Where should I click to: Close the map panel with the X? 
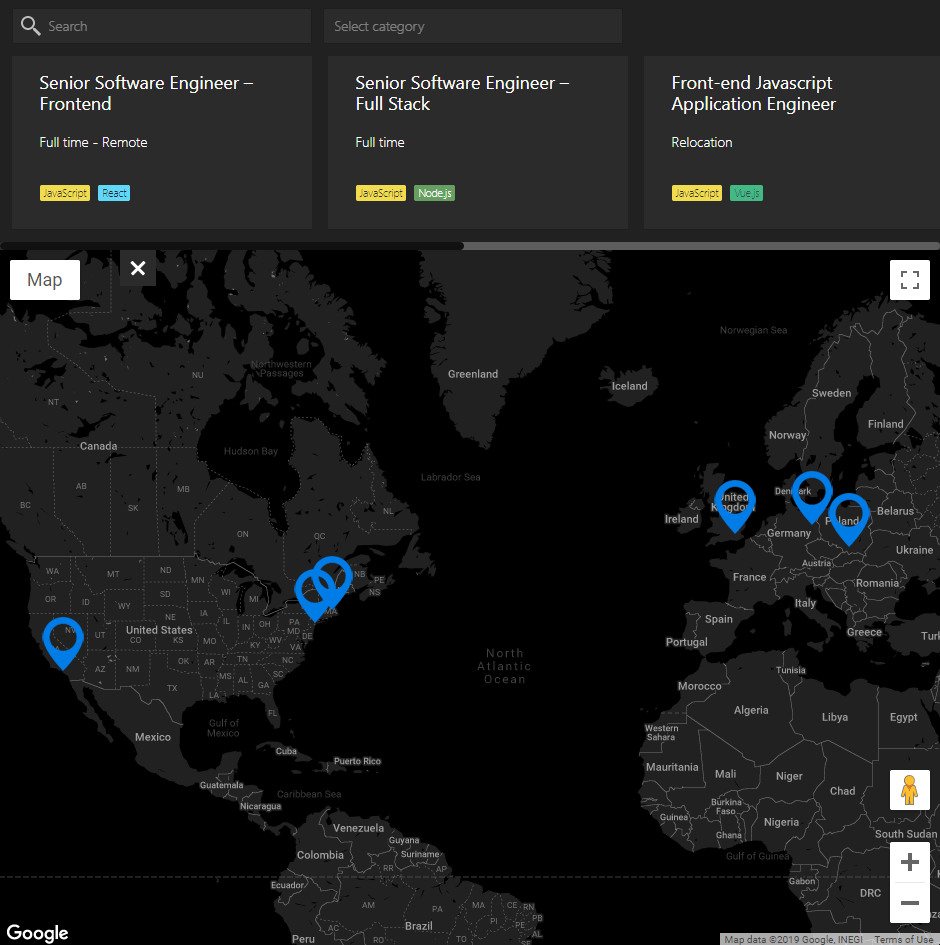pyautogui.click(x=137, y=268)
